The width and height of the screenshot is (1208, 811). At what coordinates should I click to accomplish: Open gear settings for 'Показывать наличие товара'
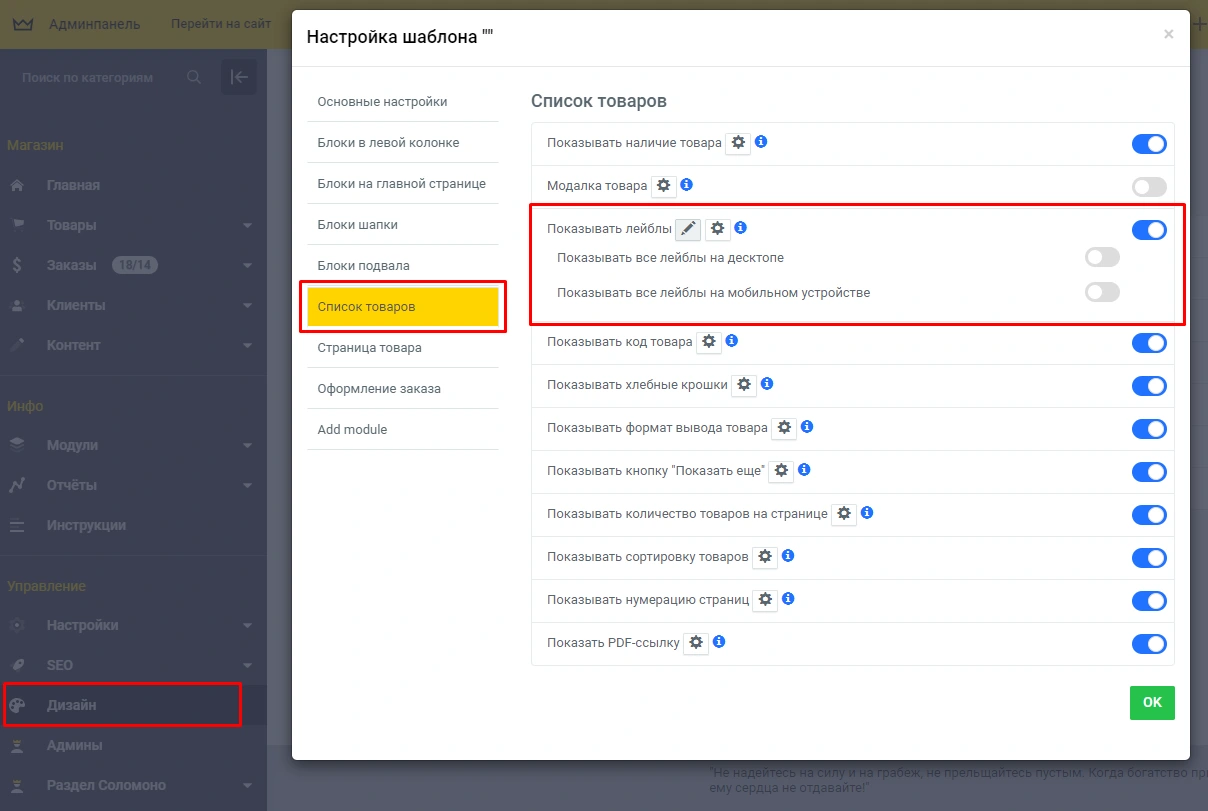[x=738, y=143]
